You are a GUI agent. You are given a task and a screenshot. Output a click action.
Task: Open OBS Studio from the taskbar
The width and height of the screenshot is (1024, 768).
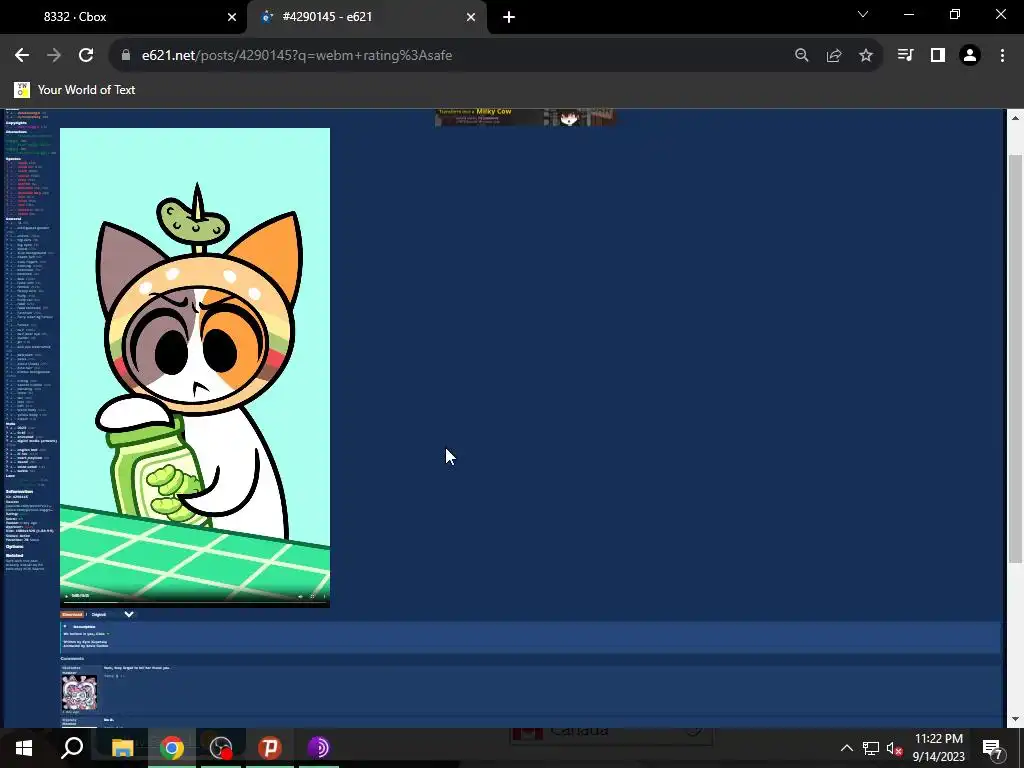(x=221, y=748)
